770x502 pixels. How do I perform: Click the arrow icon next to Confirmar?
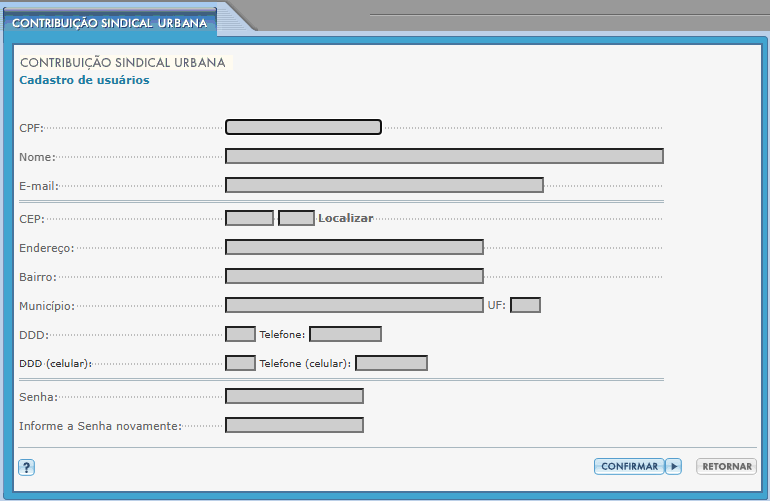(x=674, y=466)
